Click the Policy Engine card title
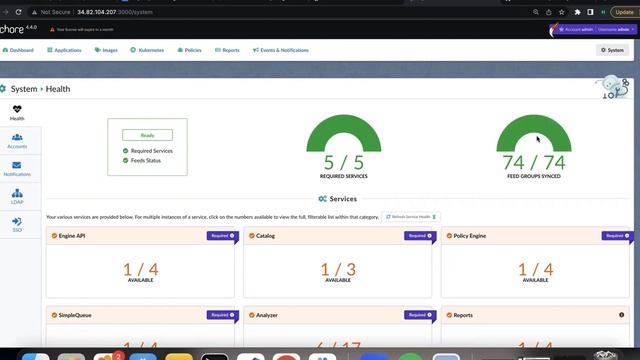This screenshot has height=360, width=640. 470,236
